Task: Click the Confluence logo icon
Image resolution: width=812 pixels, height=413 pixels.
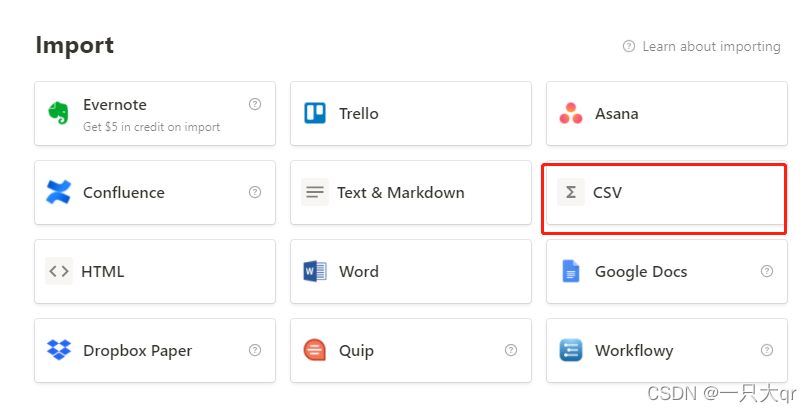Action: click(59, 192)
